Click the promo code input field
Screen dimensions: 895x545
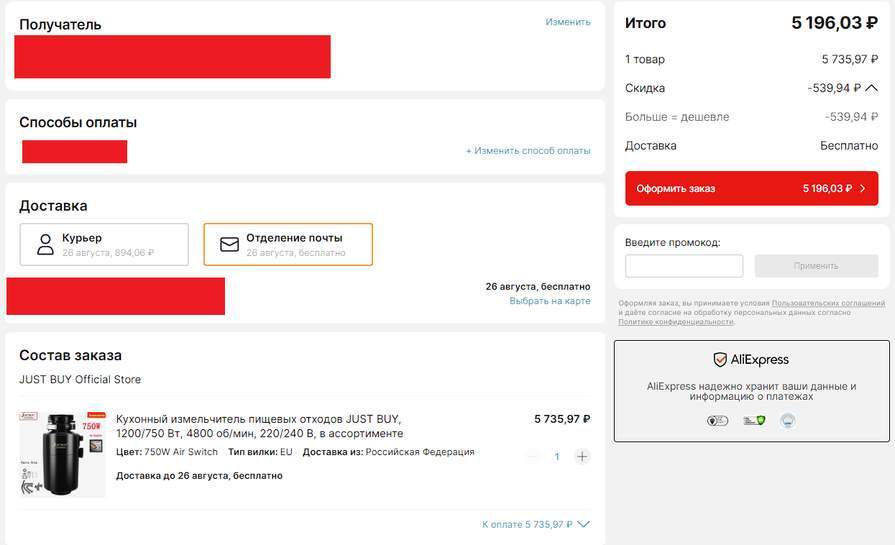coord(684,266)
